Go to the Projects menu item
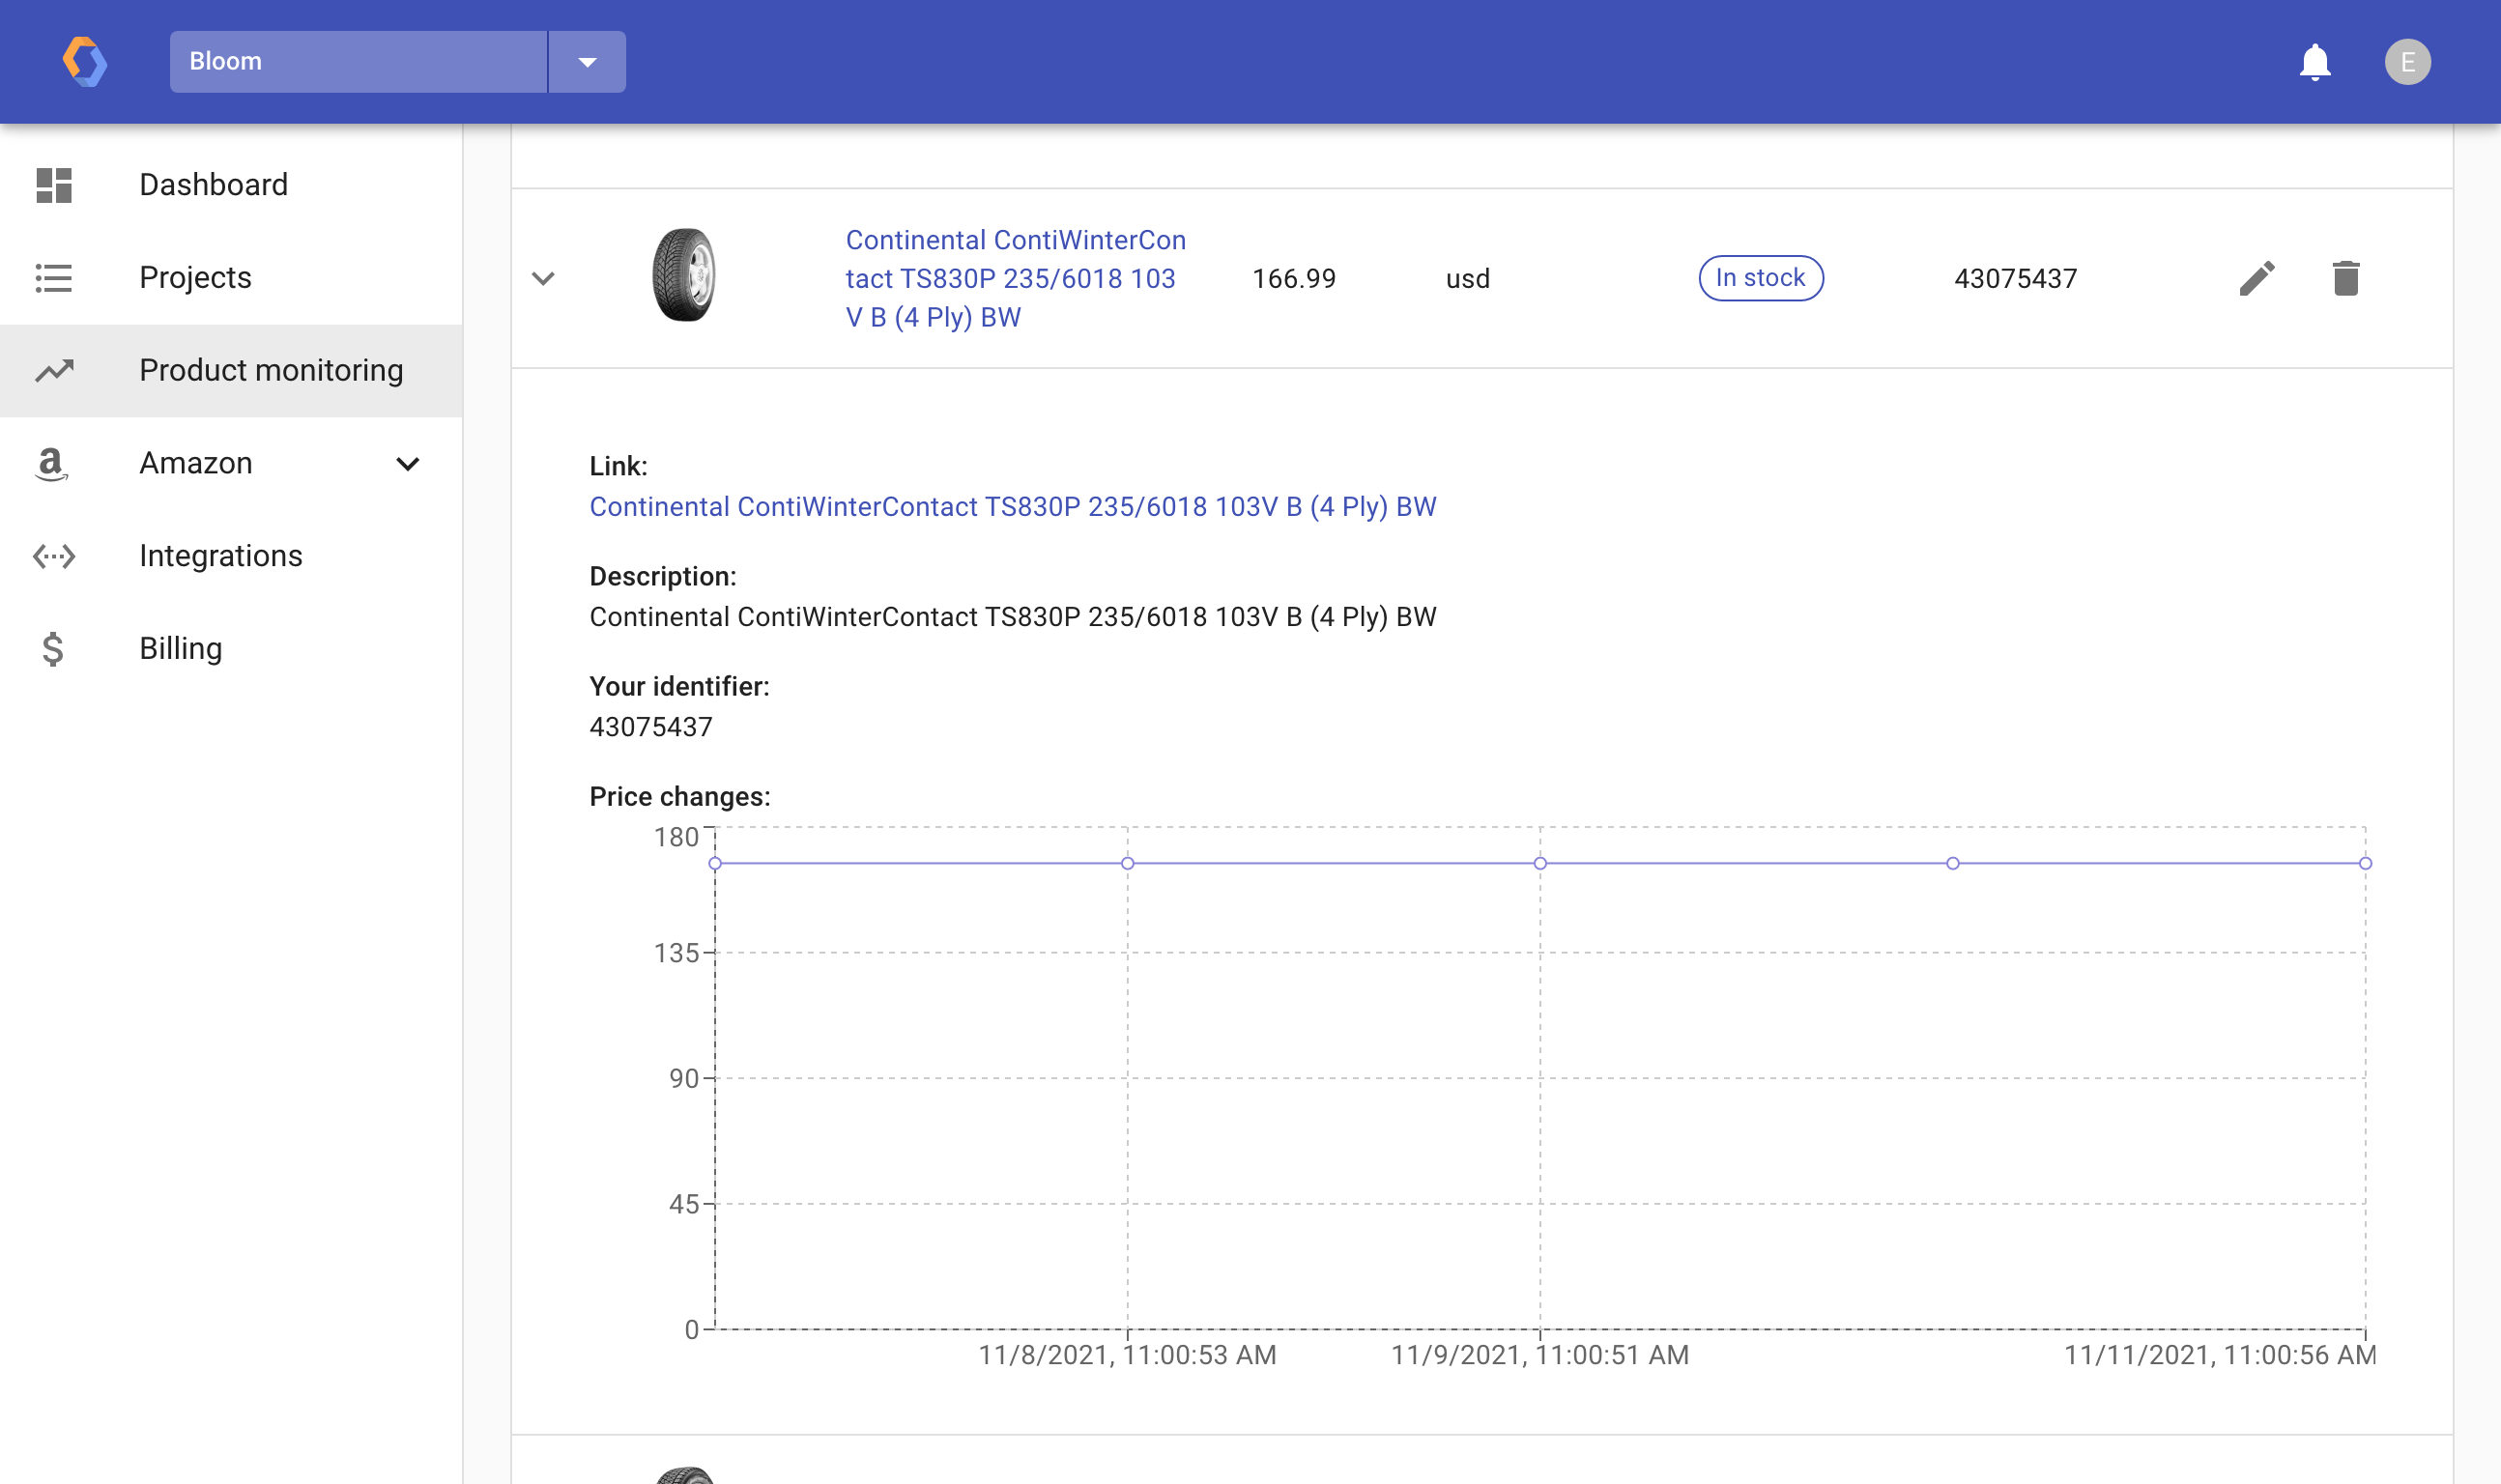 point(196,278)
